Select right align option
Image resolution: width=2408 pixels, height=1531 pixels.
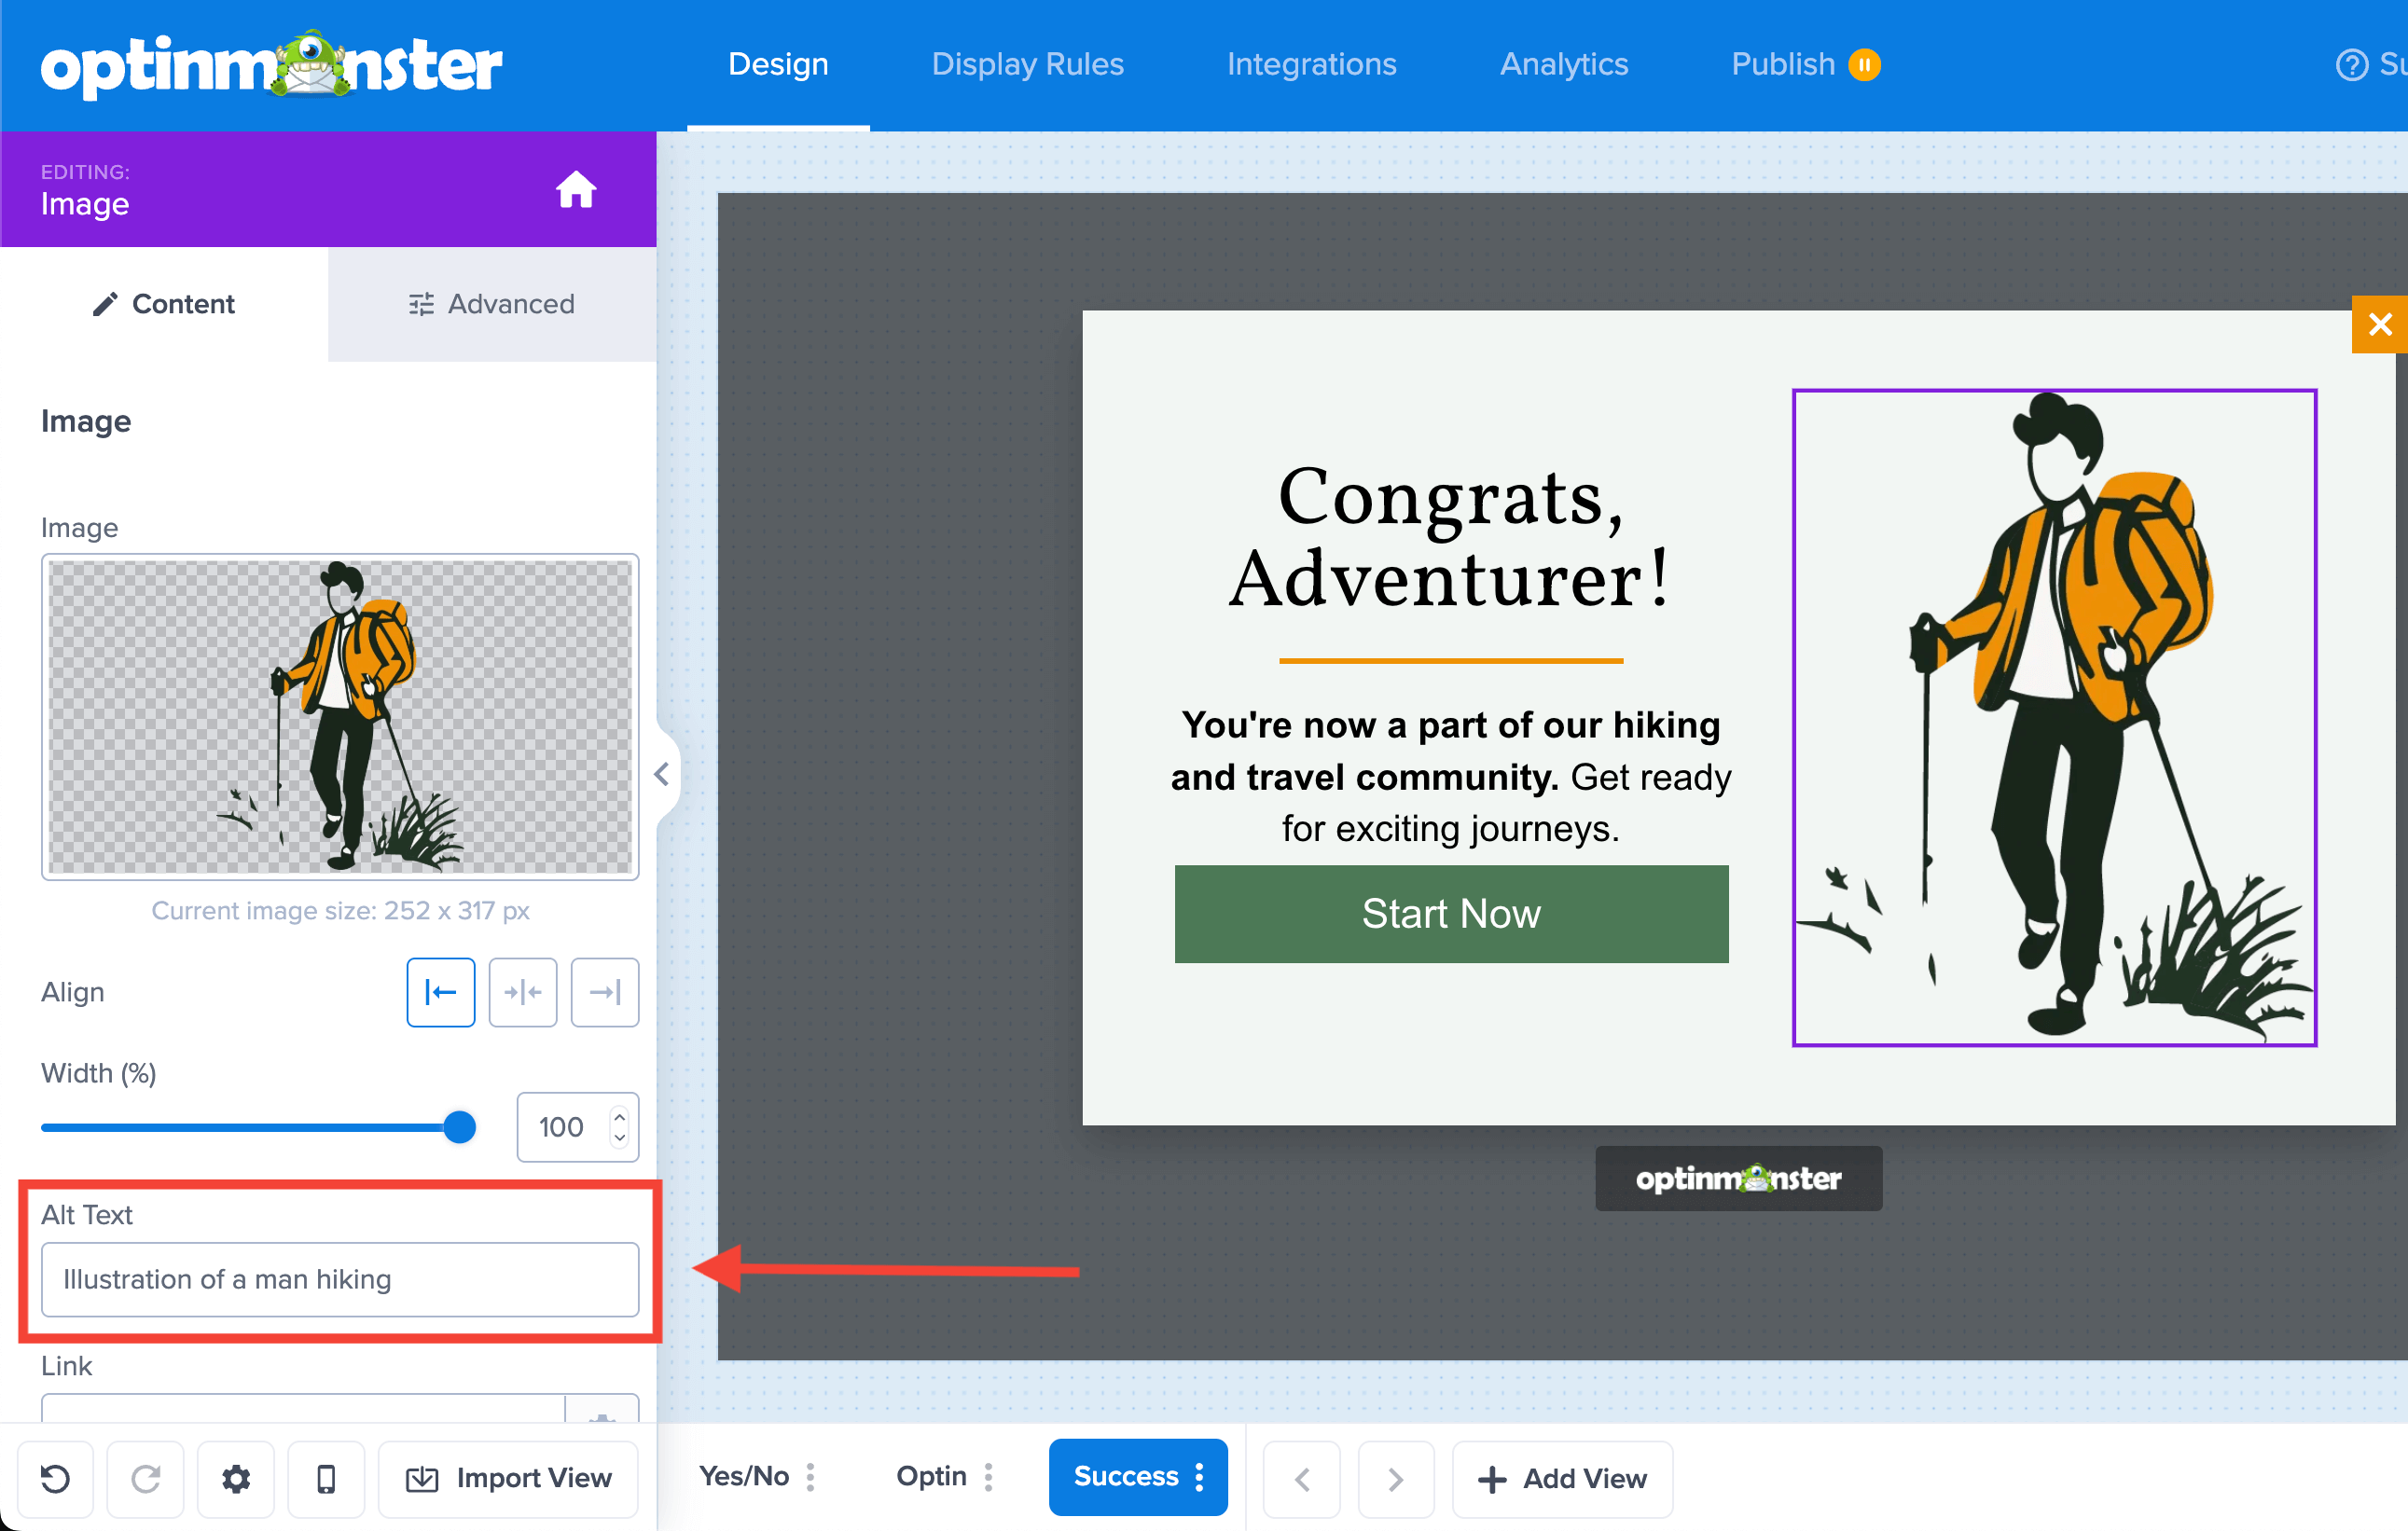tap(604, 992)
